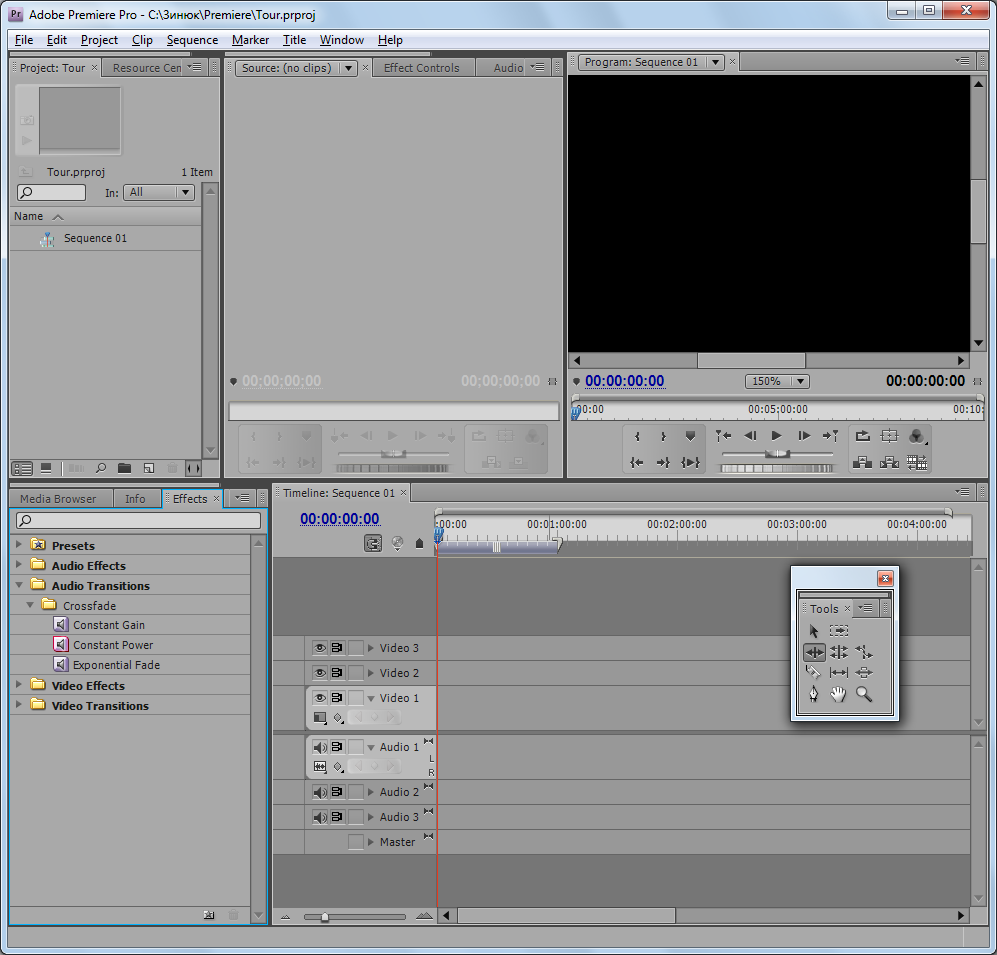Click the Constant Power transition
997x955 pixels.
pos(113,645)
